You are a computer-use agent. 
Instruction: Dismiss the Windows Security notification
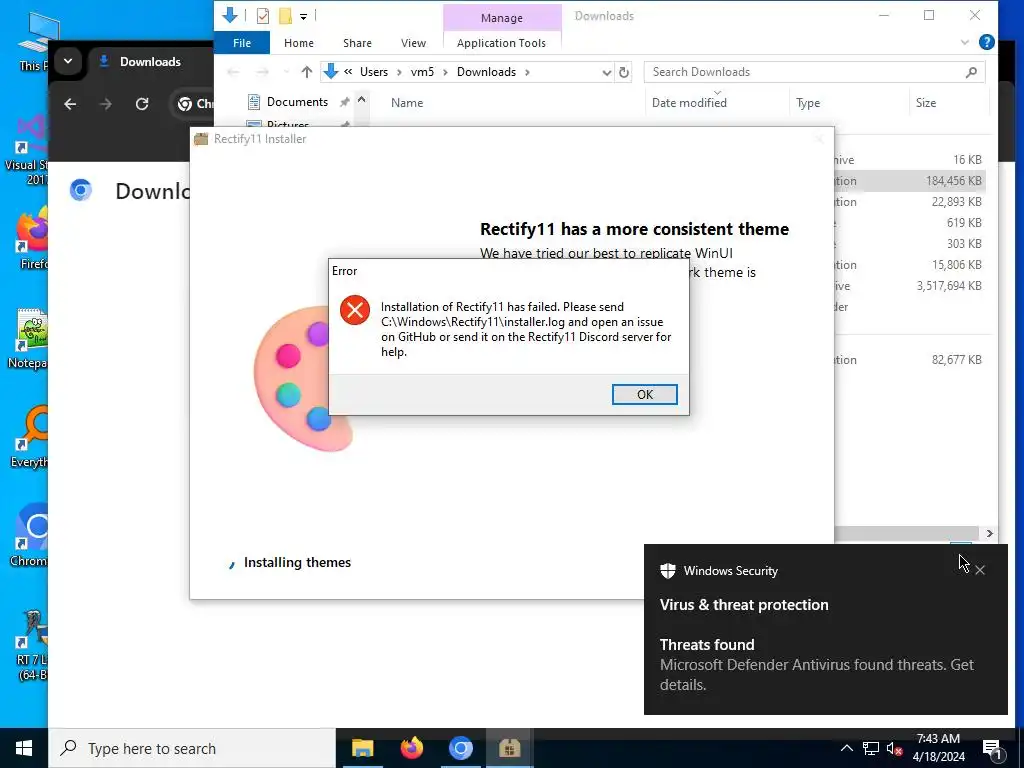click(980, 570)
